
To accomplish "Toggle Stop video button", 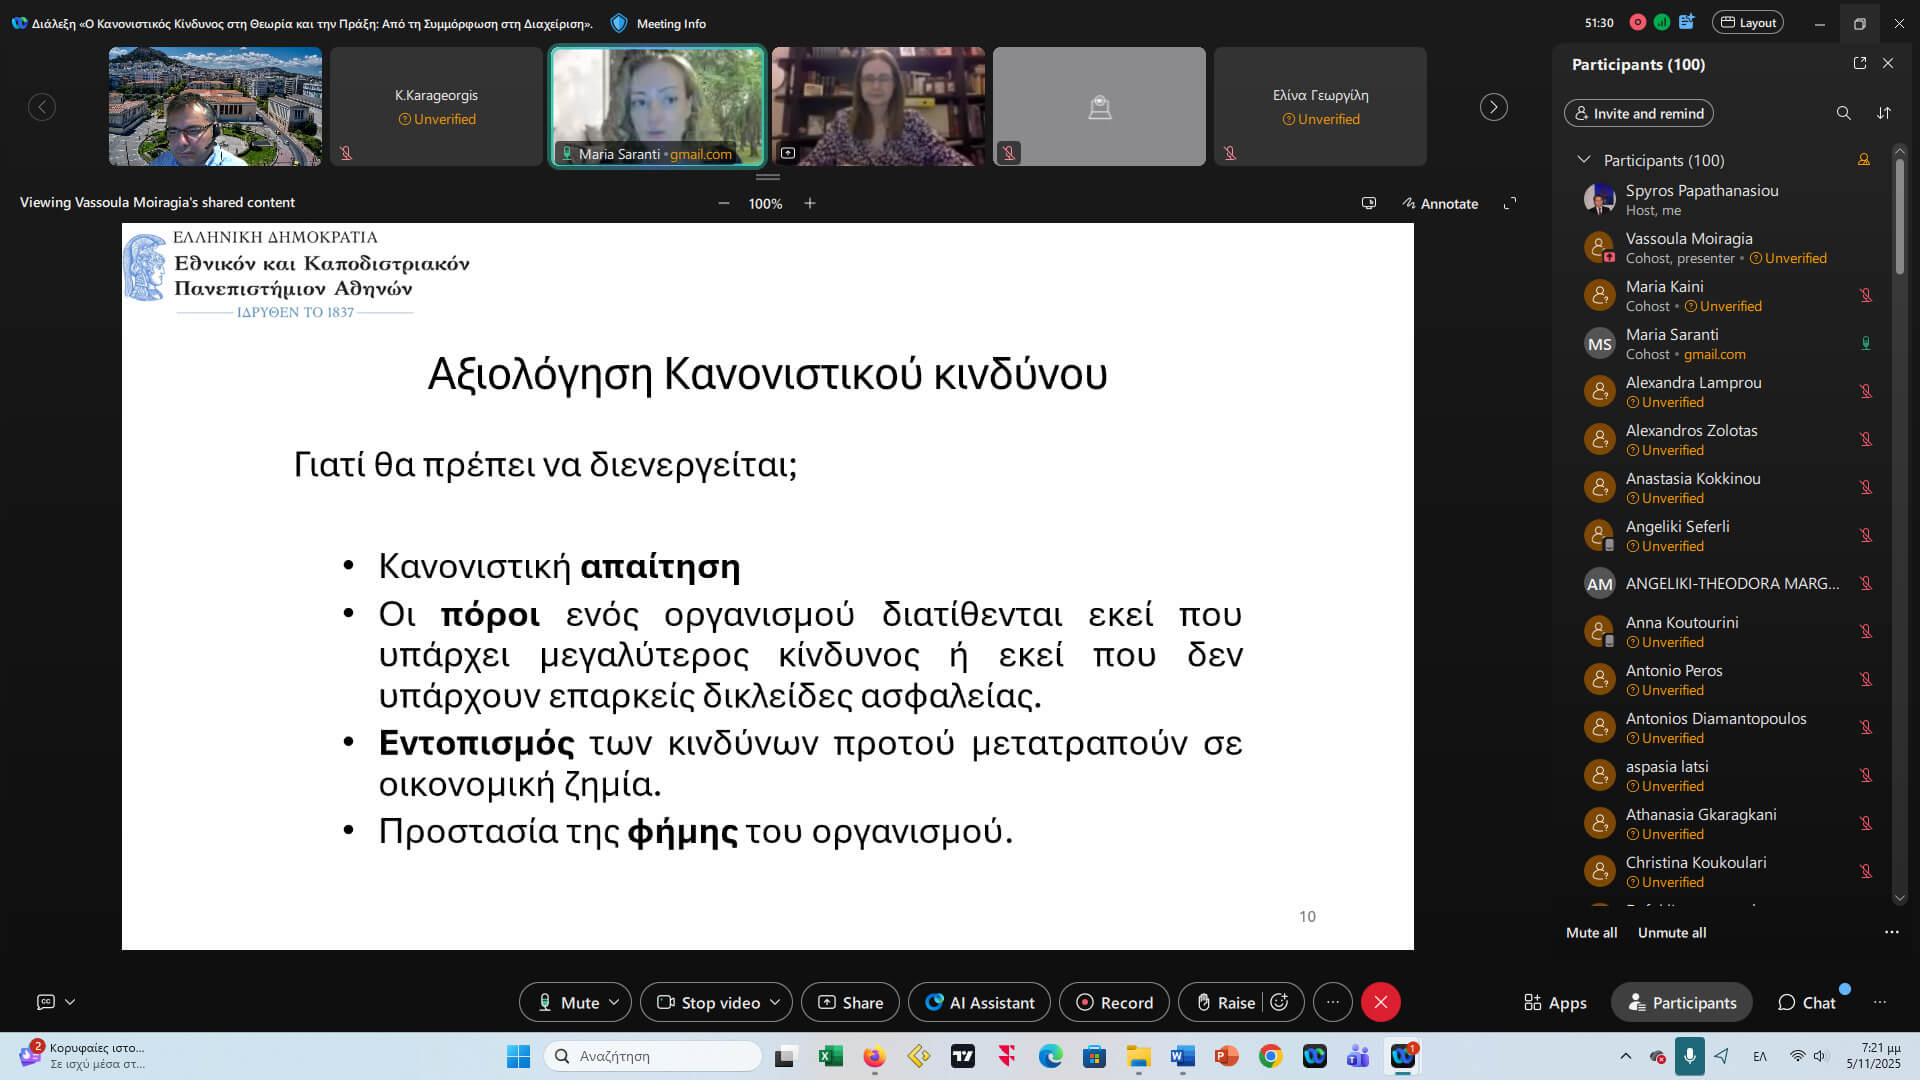I will (x=708, y=1002).
